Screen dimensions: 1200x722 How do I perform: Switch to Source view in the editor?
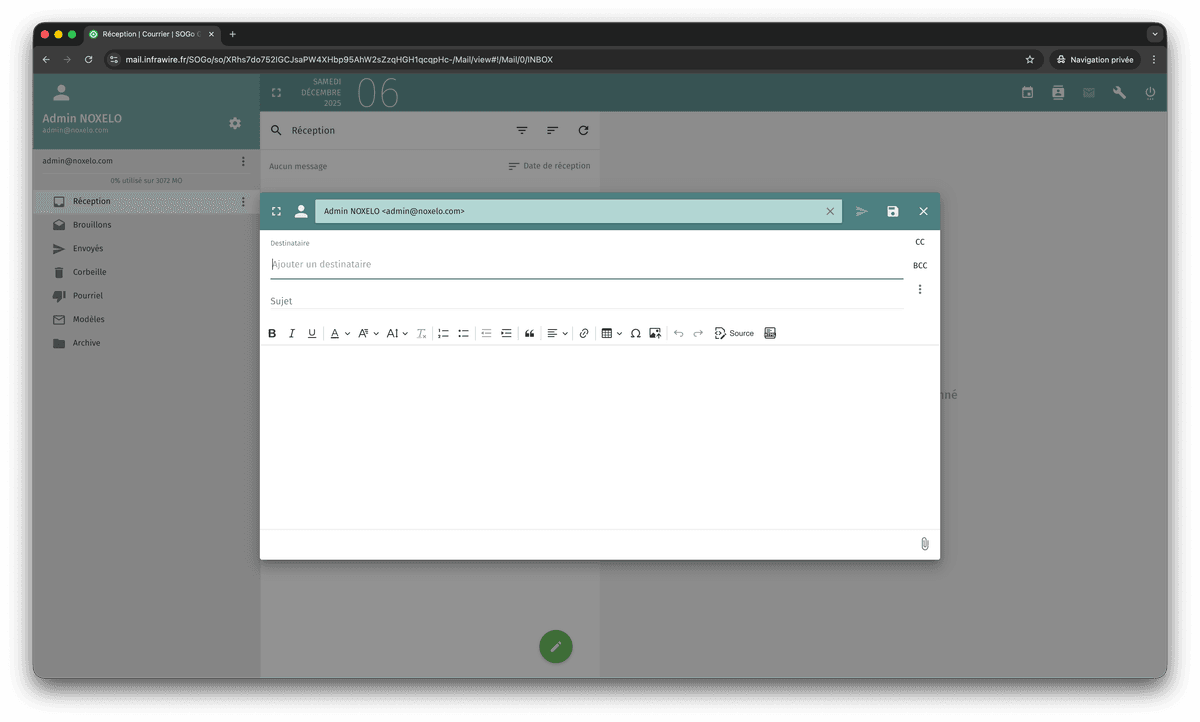(734, 333)
